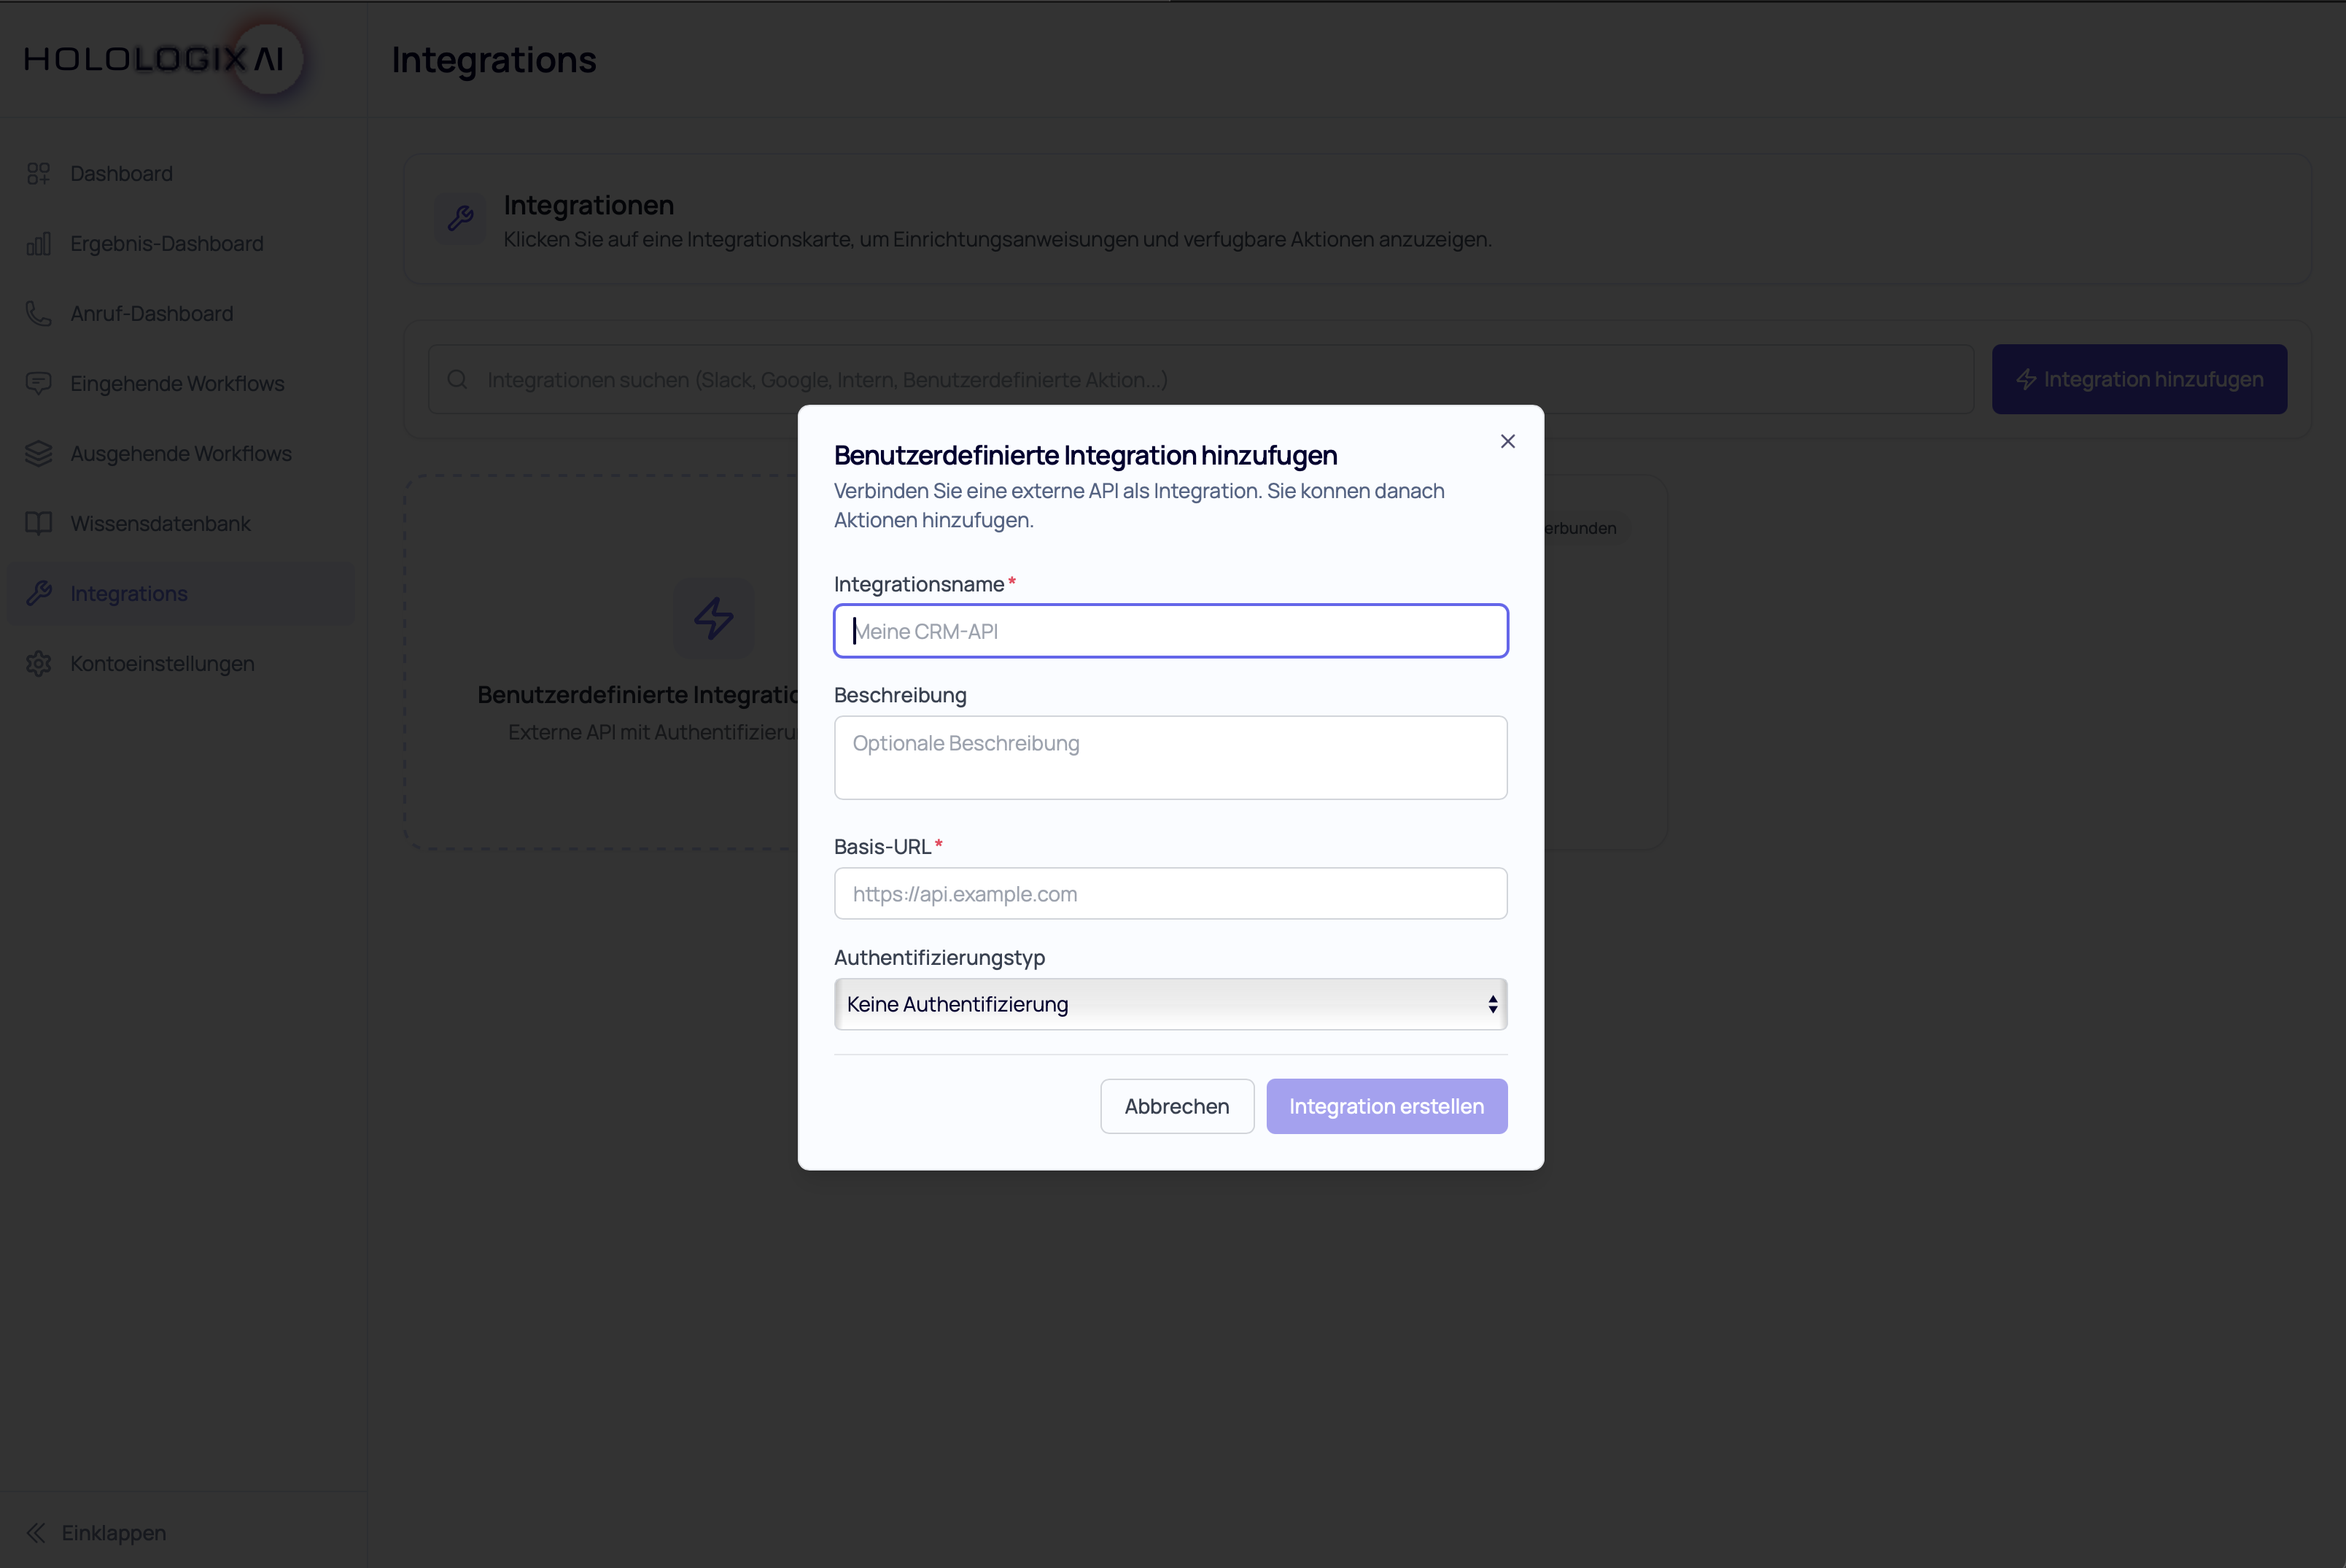The width and height of the screenshot is (2346, 1568).
Task: Select the chat bubble icon for Eingehende Workflows
Action: coord(38,383)
